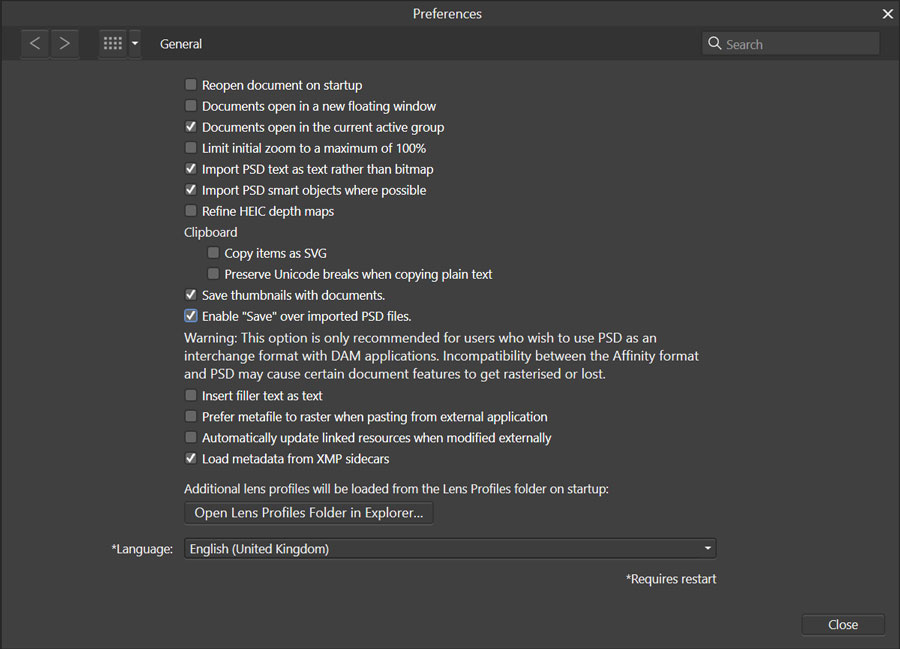The width and height of the screenshot is (900, 649).
Task: Click the *Requires restart note
Action: point(671,579)
